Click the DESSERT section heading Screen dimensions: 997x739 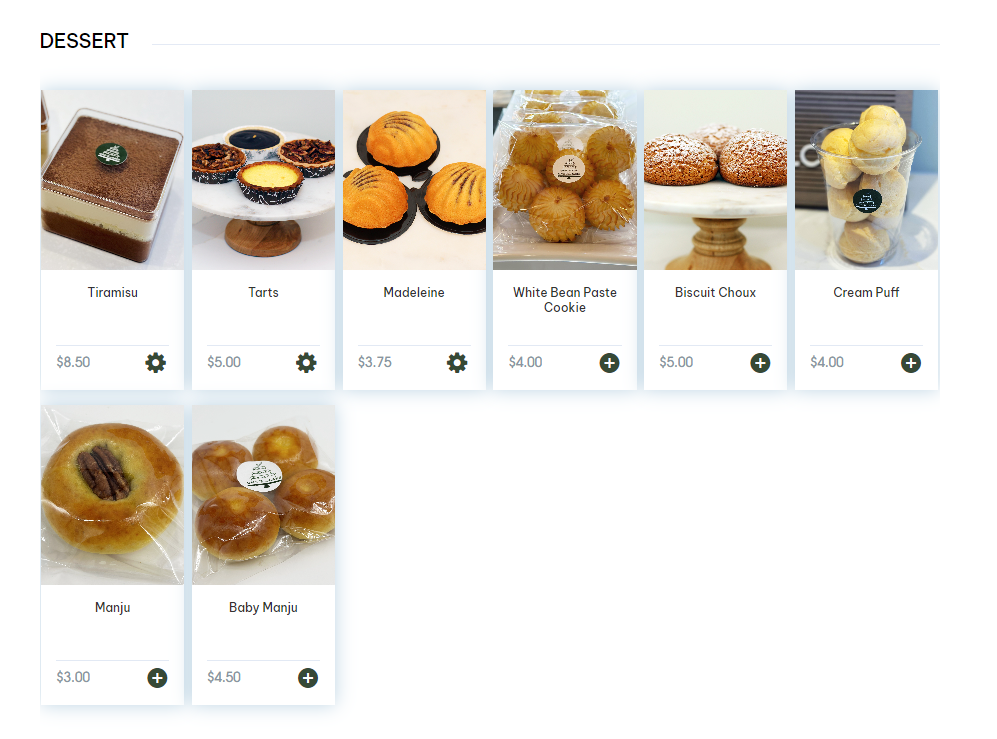(x=84, y=41)
